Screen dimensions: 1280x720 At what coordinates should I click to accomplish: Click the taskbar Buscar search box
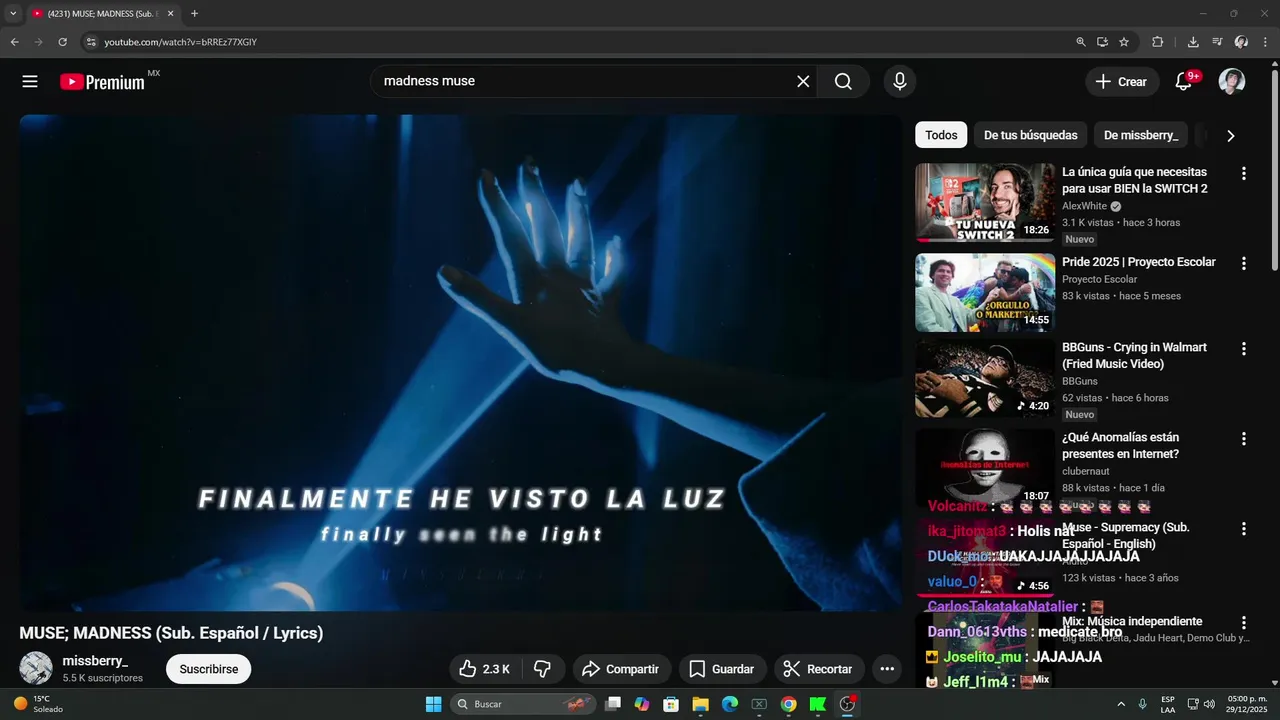pos(524,704)
